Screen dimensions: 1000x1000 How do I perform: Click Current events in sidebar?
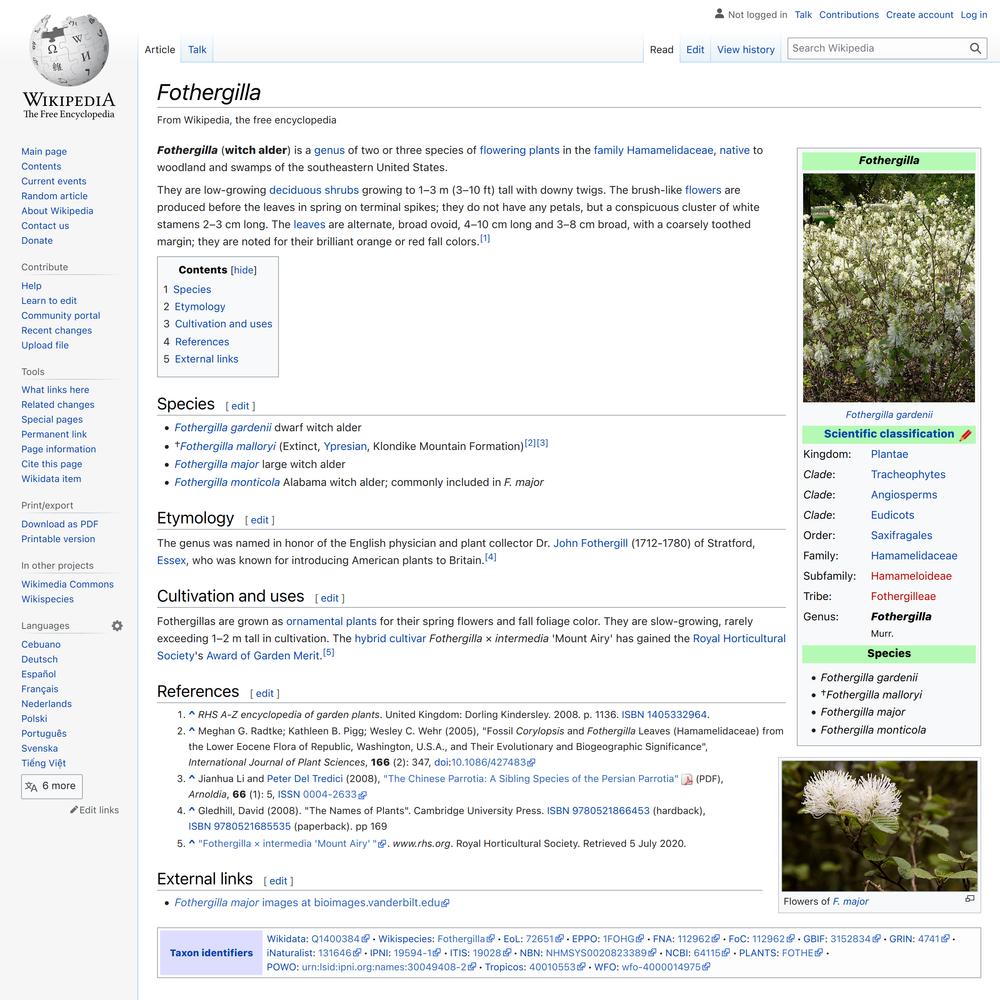[x=54, y=181]
